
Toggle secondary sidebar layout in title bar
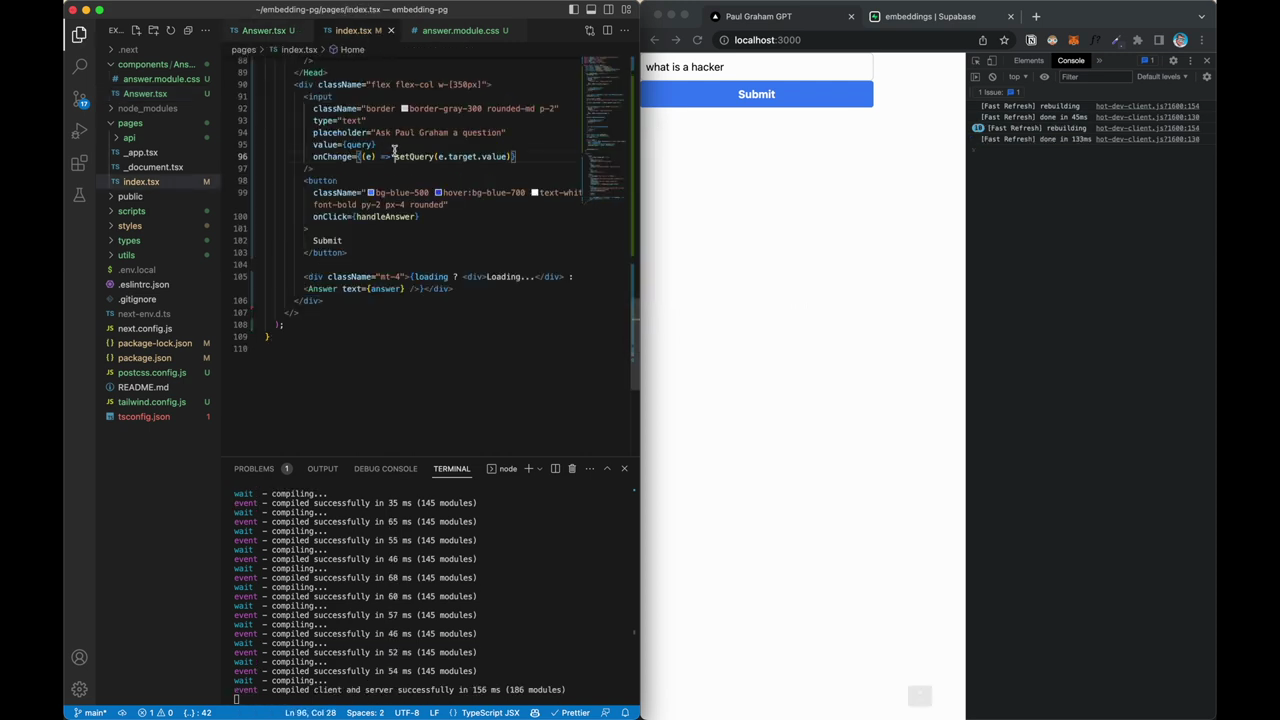tap(608, 10)
